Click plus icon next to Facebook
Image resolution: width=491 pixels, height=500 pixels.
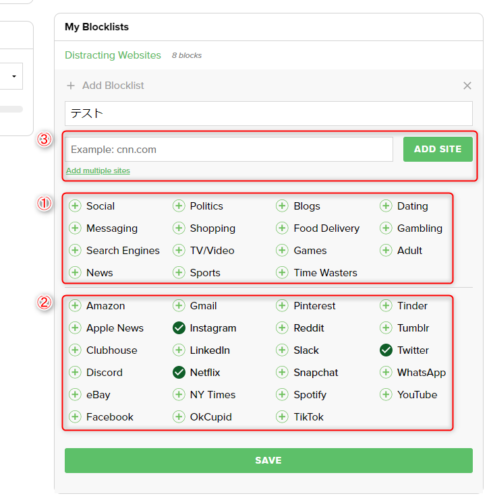(x=75, y=417)
